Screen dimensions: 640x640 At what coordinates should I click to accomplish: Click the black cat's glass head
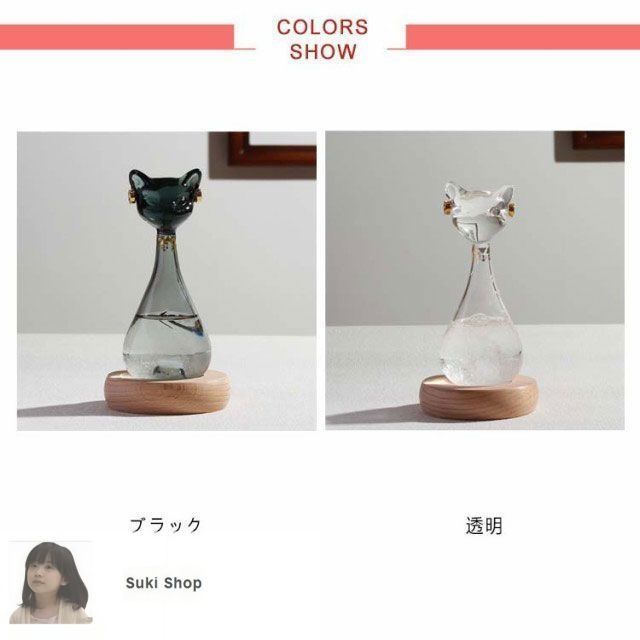pyautogui.click(x=165, y=199)
